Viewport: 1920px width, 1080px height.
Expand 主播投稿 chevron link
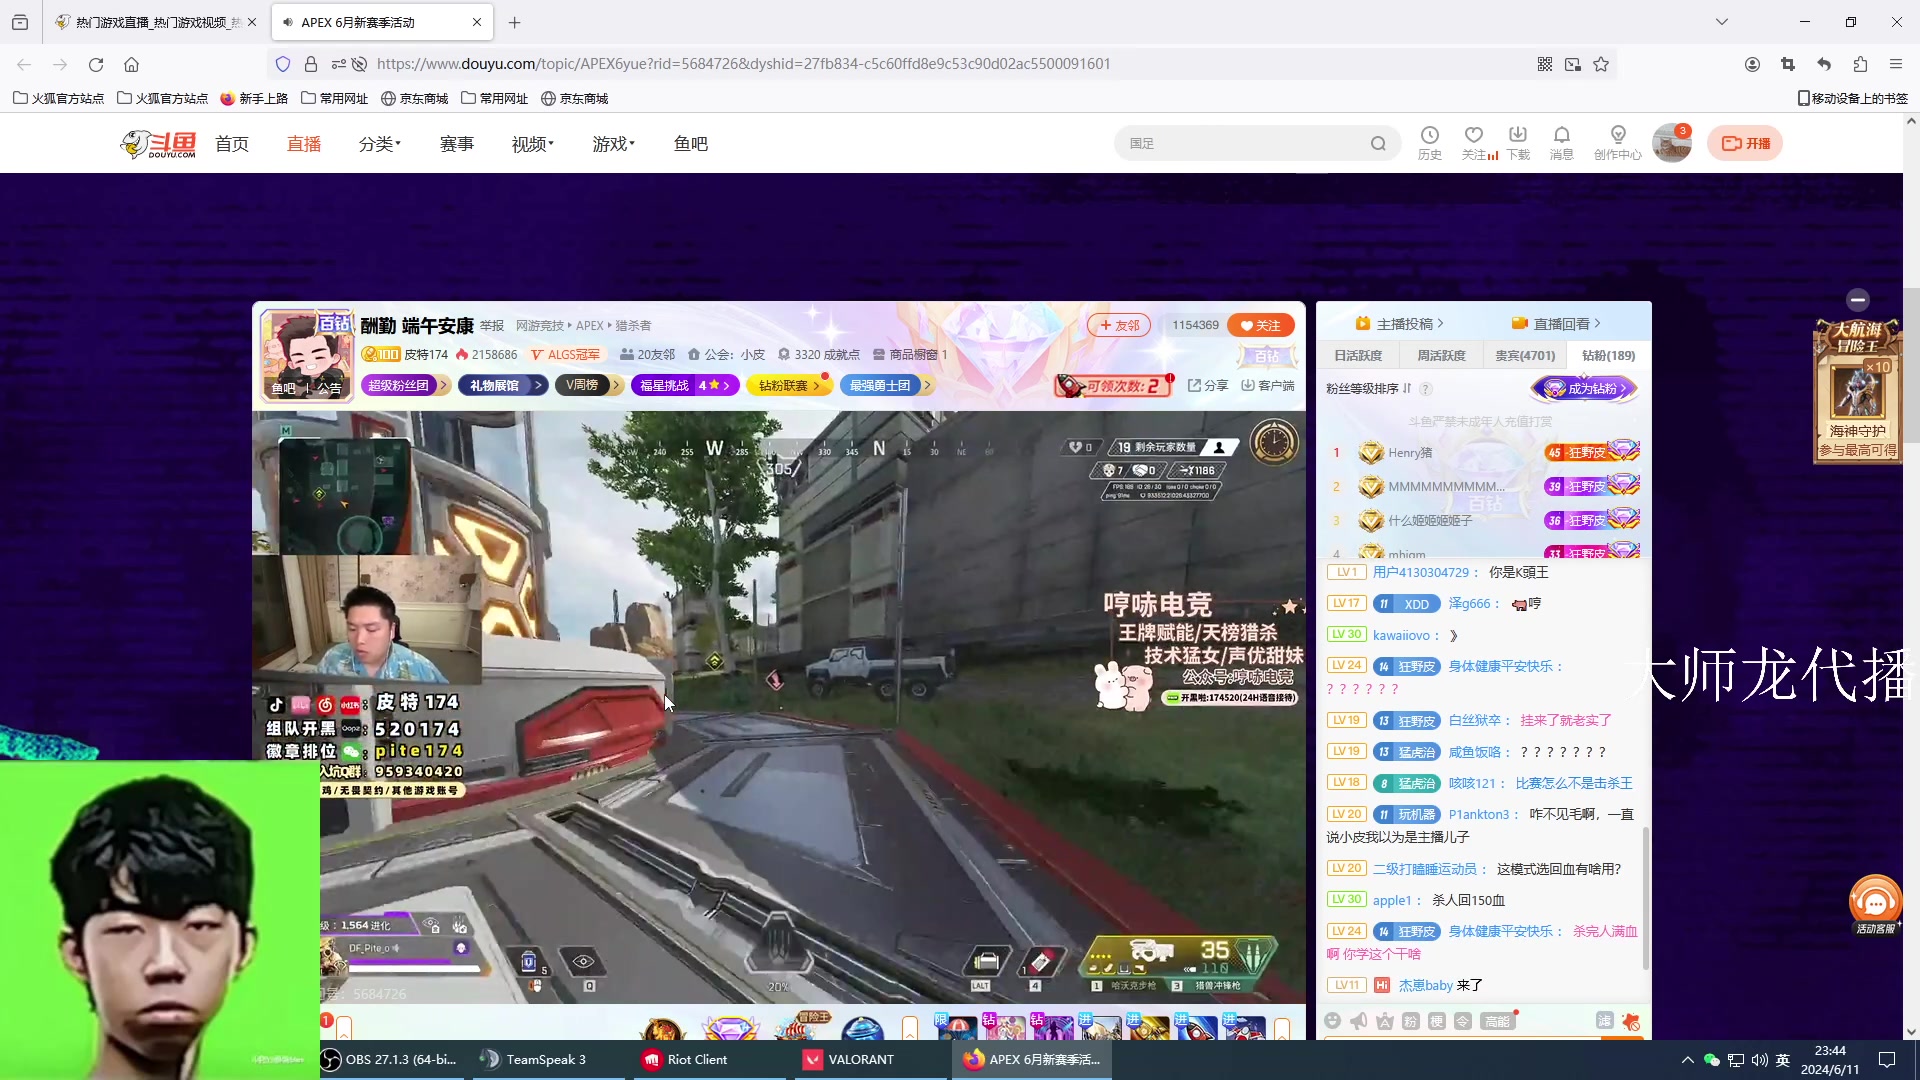pos(1400,324)
